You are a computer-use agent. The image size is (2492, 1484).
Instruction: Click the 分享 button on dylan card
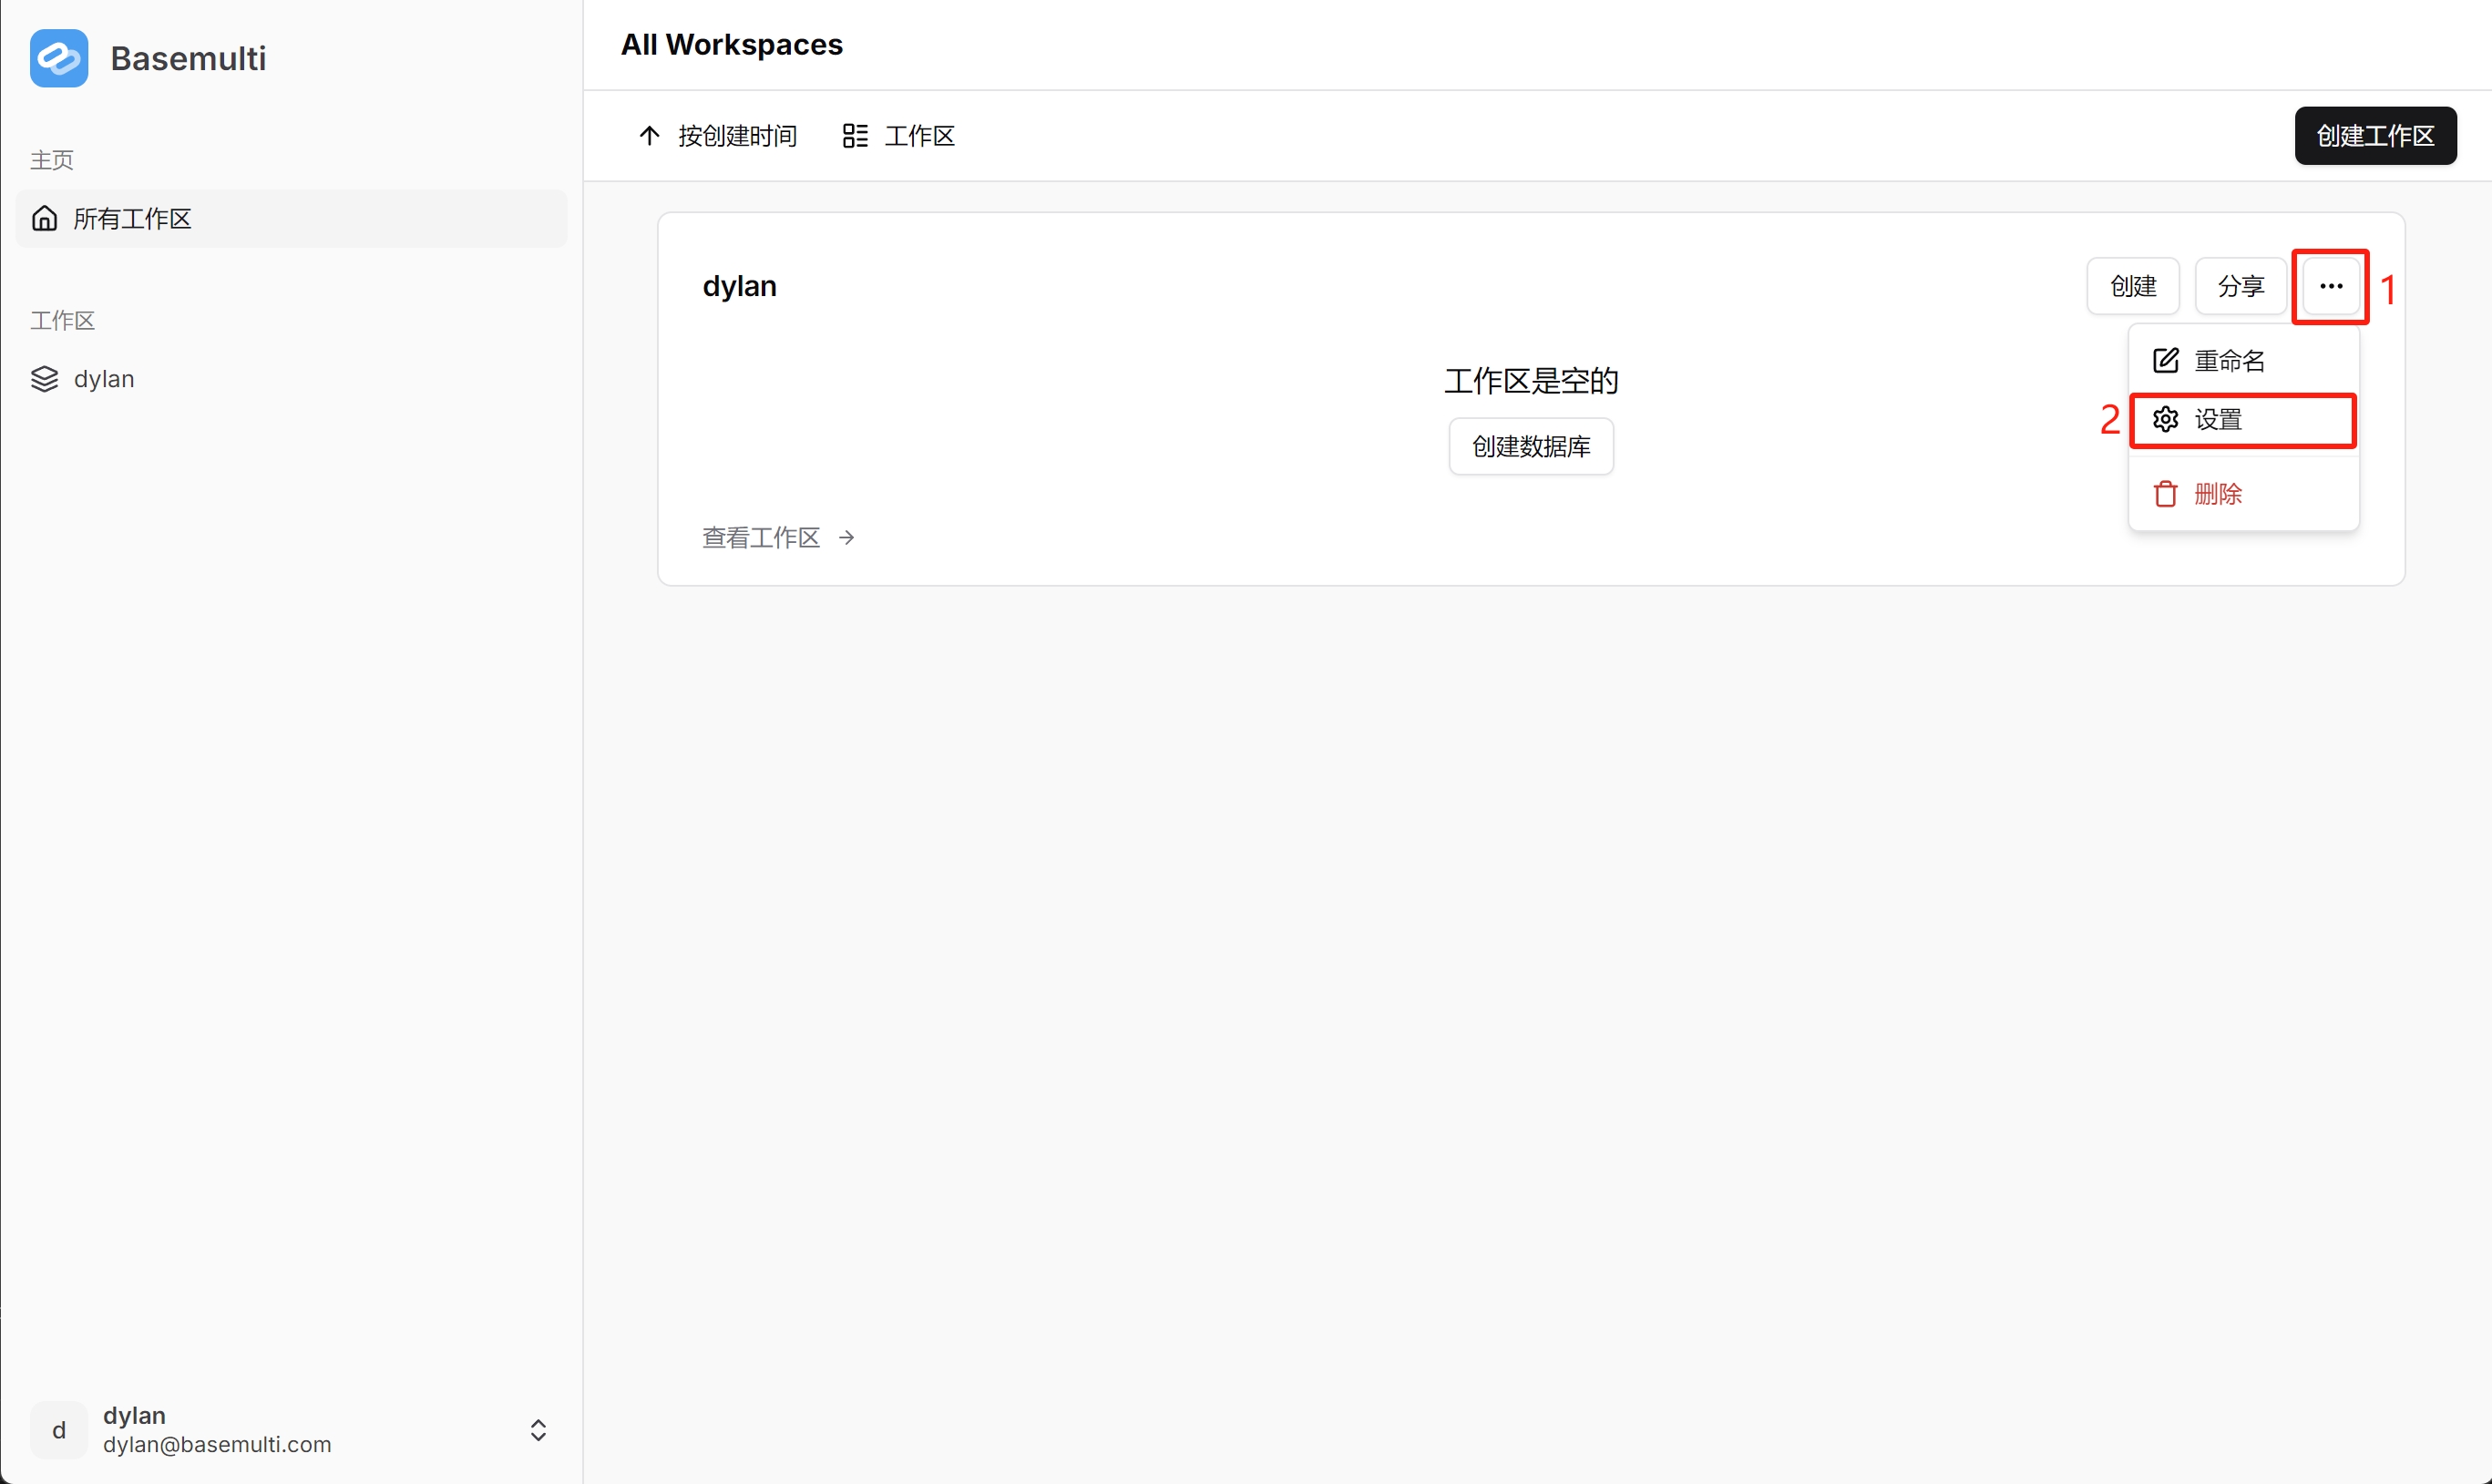2241,286
